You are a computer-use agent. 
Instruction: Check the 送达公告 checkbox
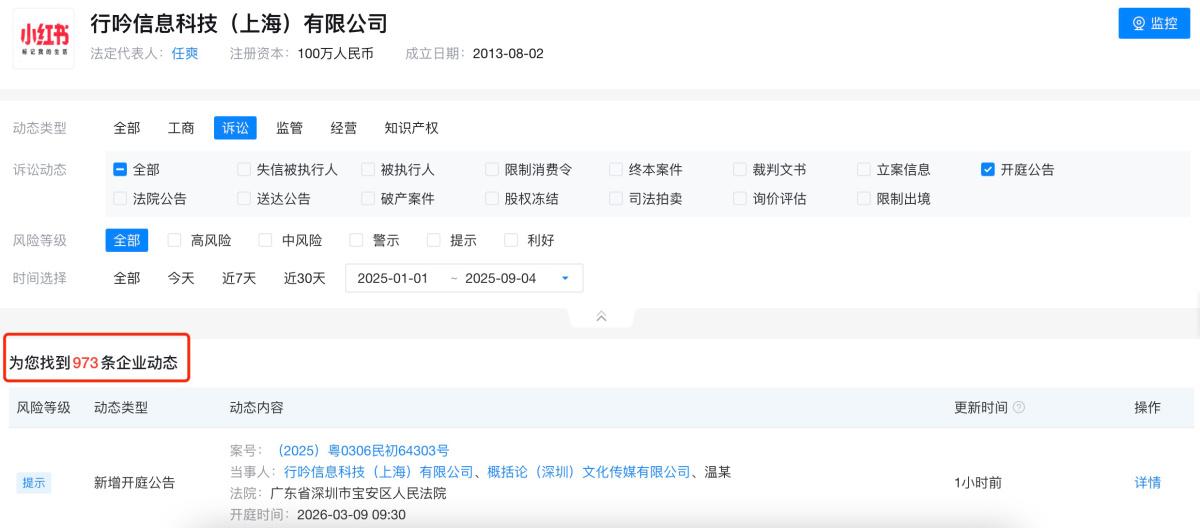coord(244,199)
